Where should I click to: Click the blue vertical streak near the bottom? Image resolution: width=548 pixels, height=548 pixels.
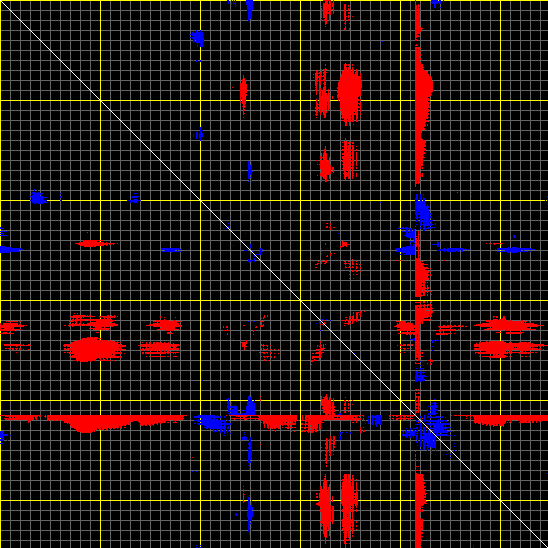tap(250, 514)
